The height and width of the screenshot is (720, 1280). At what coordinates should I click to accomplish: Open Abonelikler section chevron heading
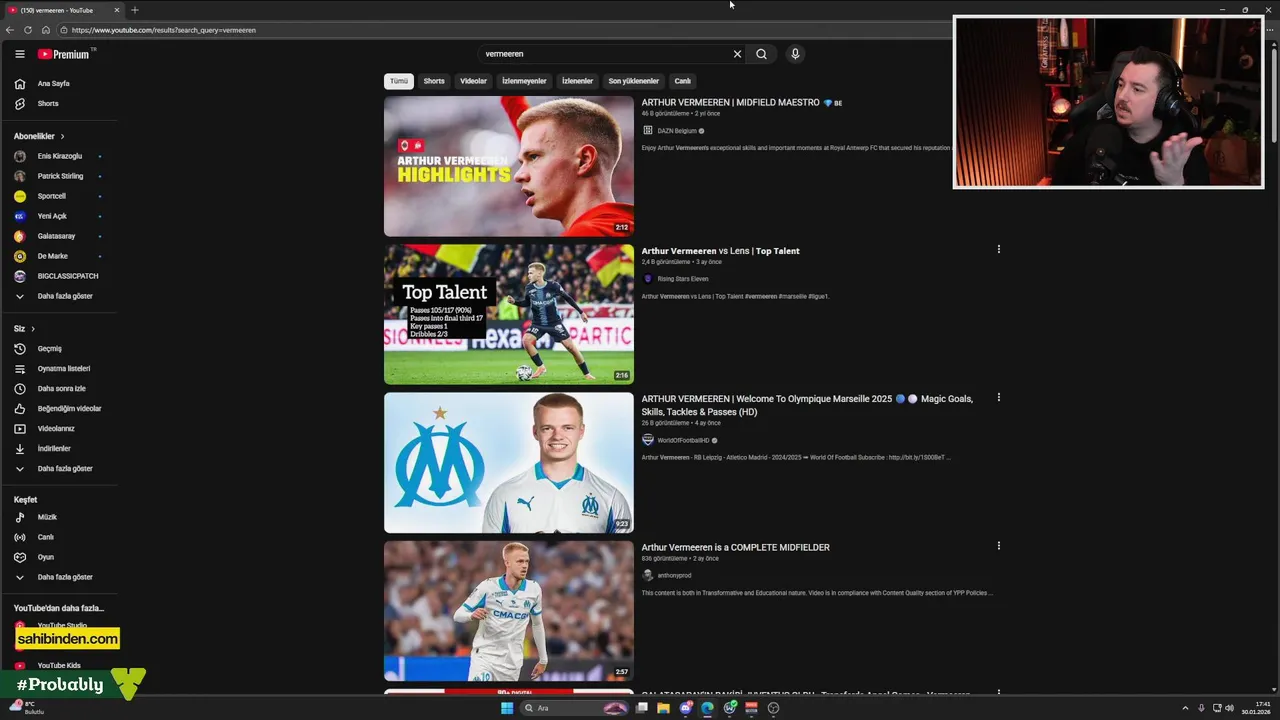(39, 136)
